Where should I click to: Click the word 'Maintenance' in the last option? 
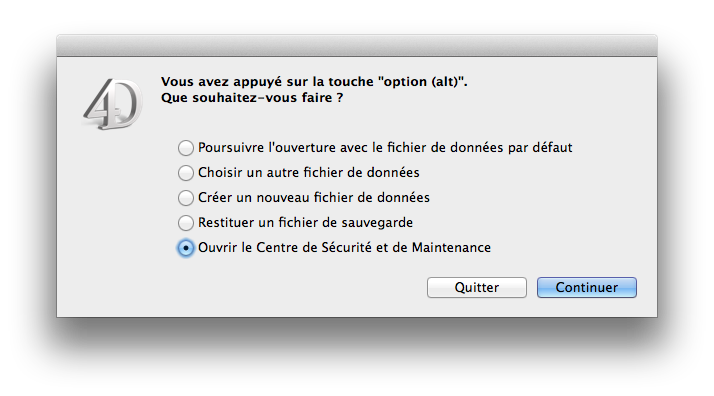coord(451,248)
